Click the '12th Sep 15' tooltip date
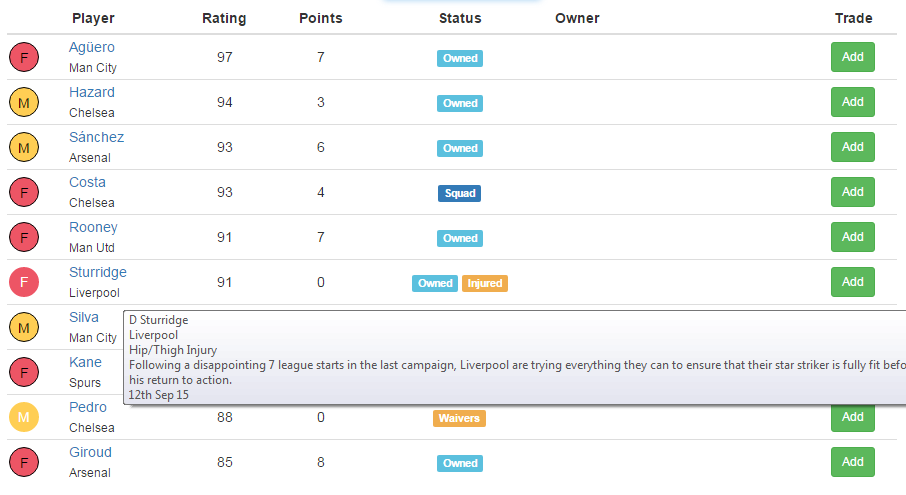This screenshot has height=495, width=906. (158, 395)
